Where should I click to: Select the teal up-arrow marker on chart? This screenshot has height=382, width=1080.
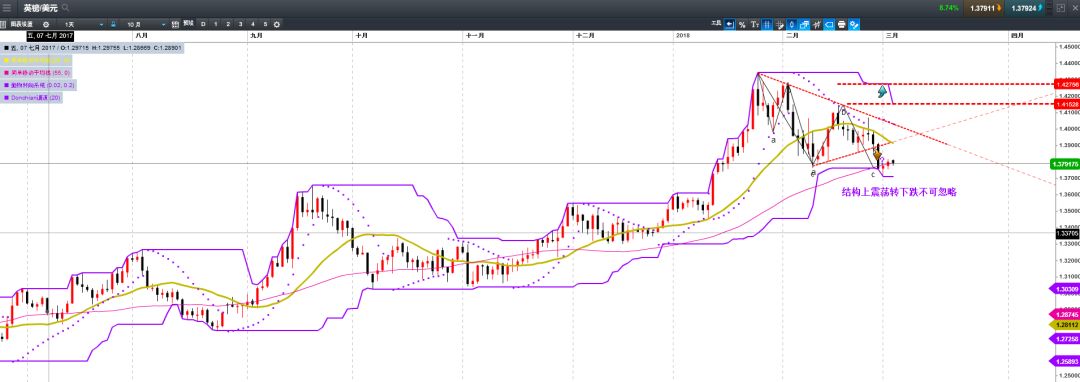883,91
